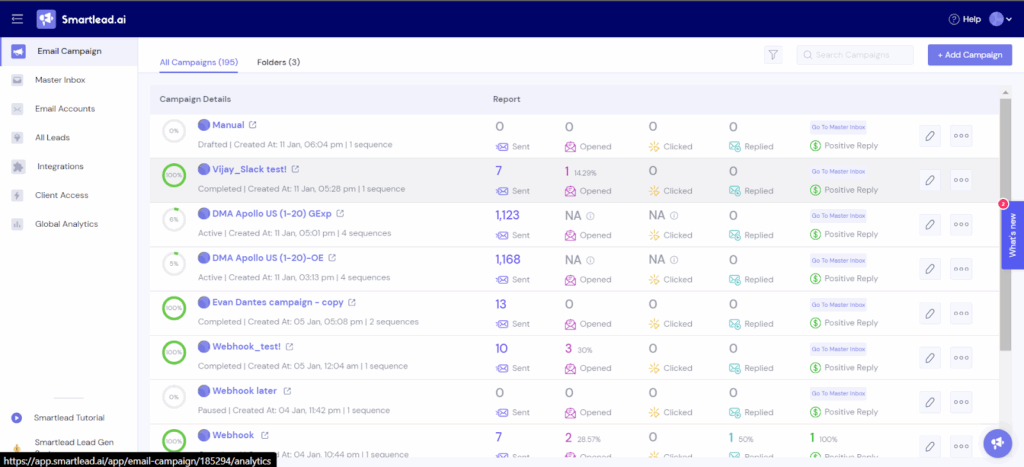This screenshot has width=1024, height=467.
Task: Open the hamburger menu icon
Action: 17,19
